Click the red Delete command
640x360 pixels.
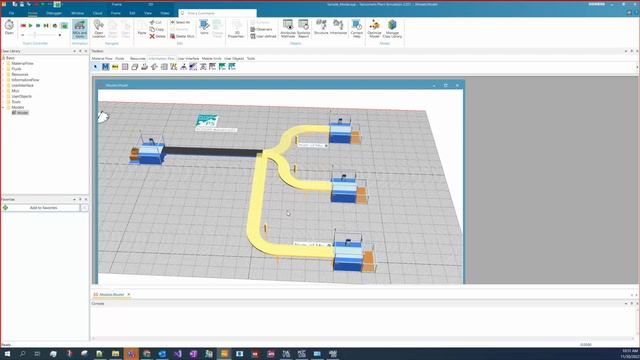(158, 36)
